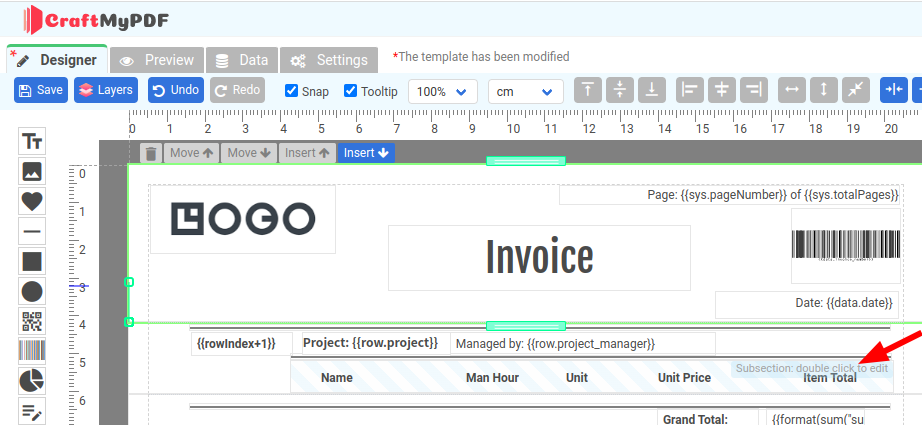Go to the Settings tab
Viewport: 922px width, 425px height.
pos(329,60)
